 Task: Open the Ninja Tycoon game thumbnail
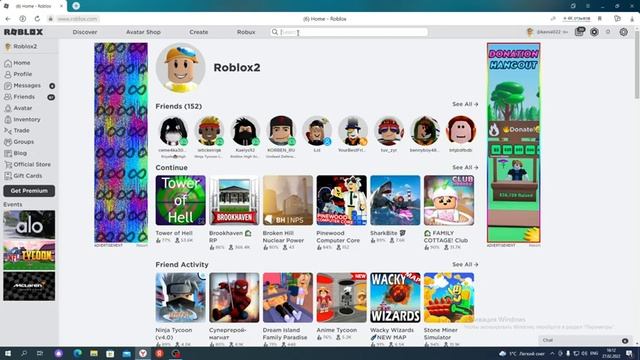click(180, 298)
